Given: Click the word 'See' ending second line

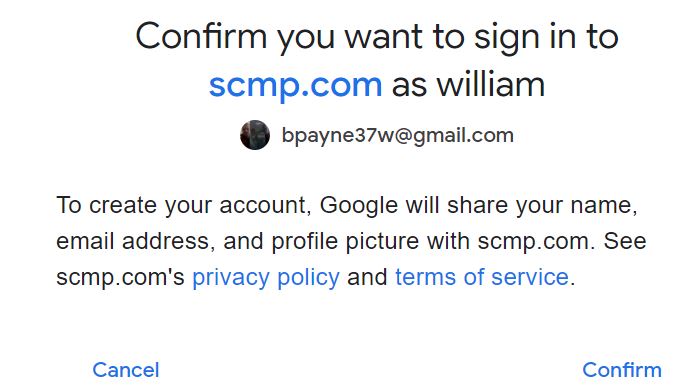Looking at the screenshot, I should (x=625, y=241).
